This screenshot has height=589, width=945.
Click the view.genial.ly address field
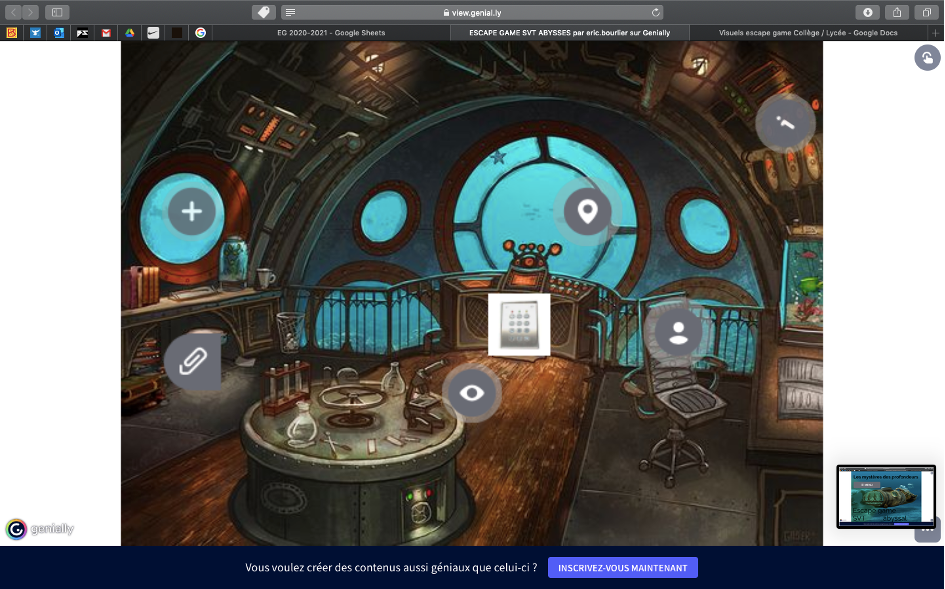472,12
